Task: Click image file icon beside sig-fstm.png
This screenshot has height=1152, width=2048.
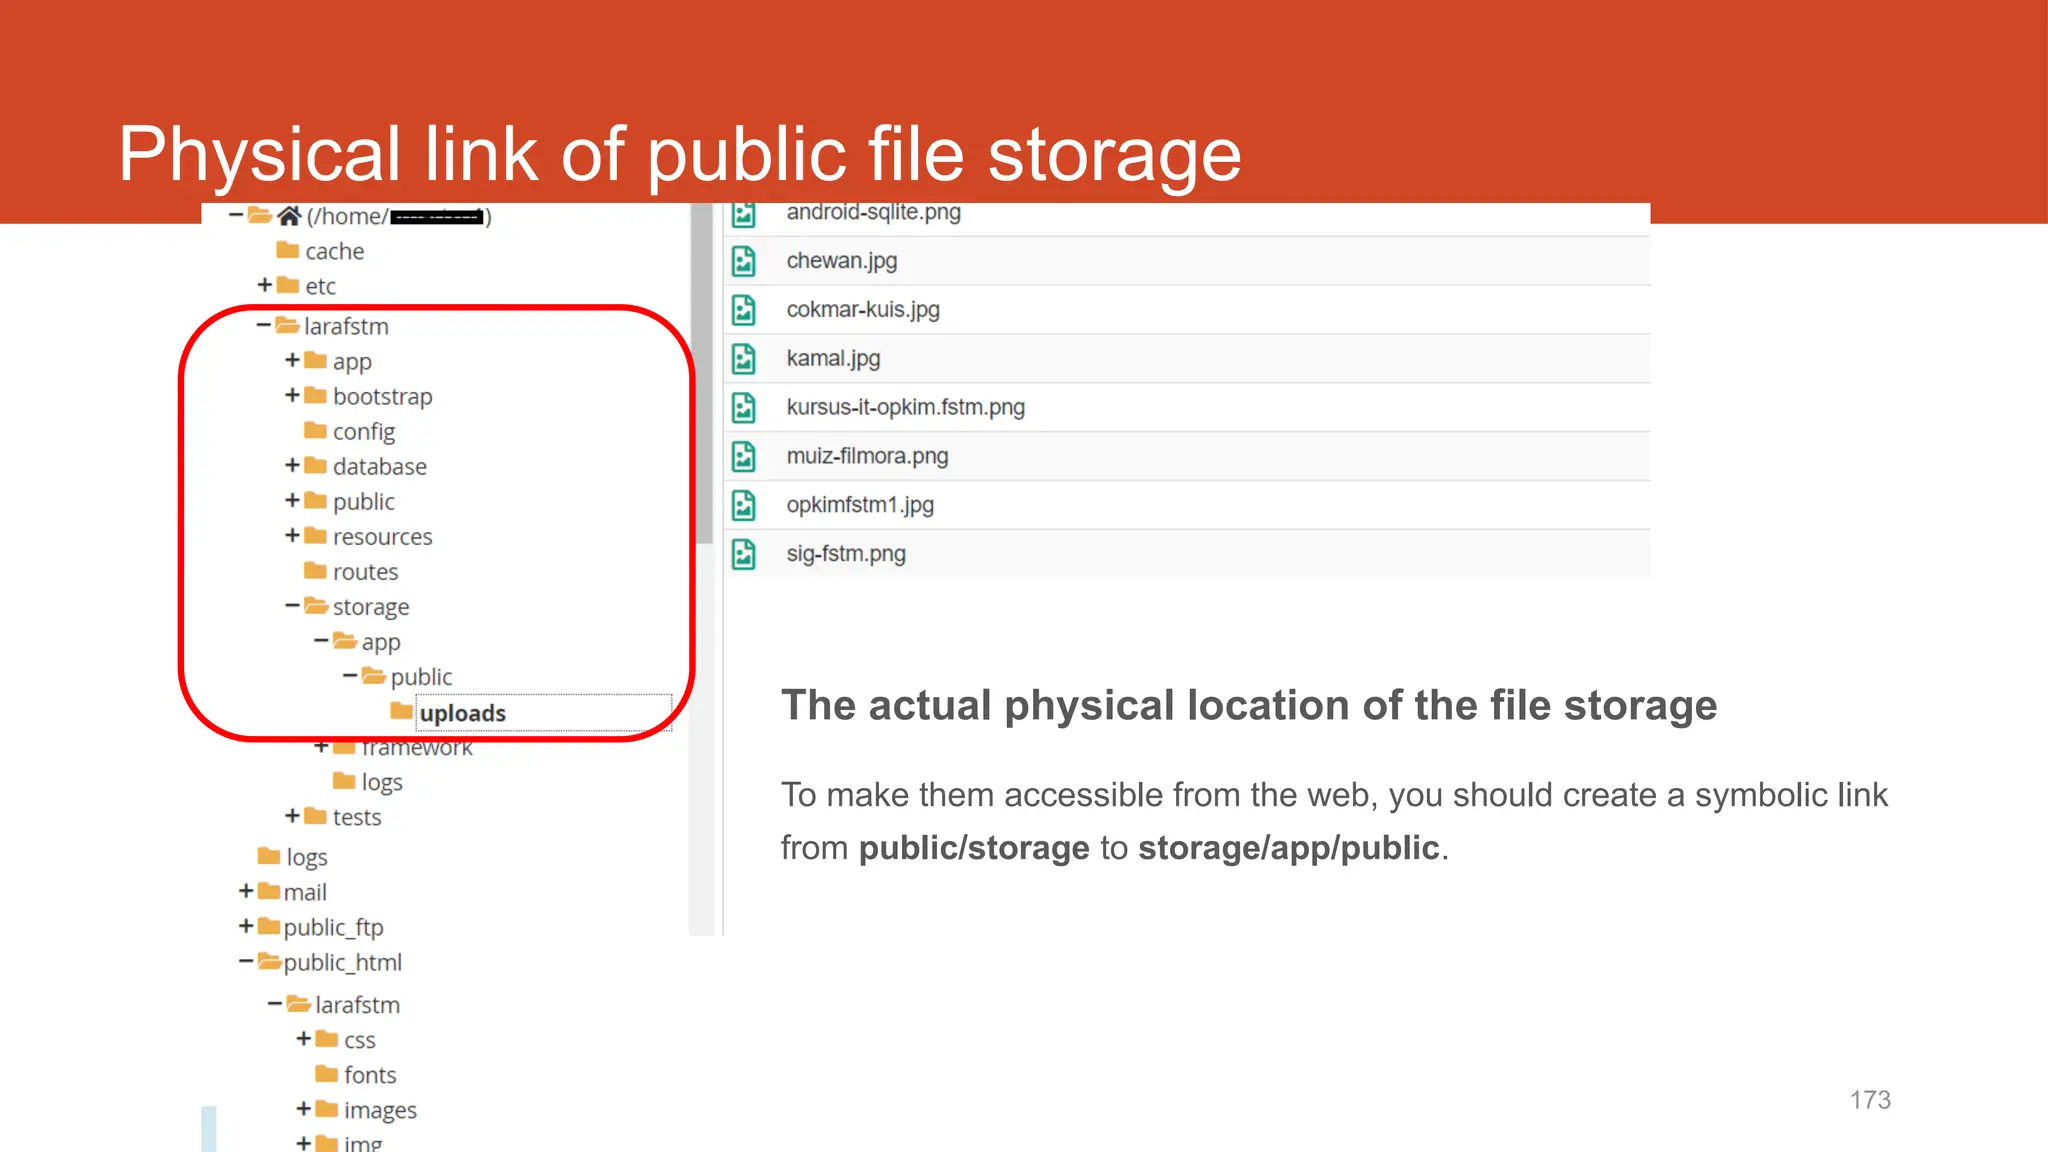Action: click(744, 554)
